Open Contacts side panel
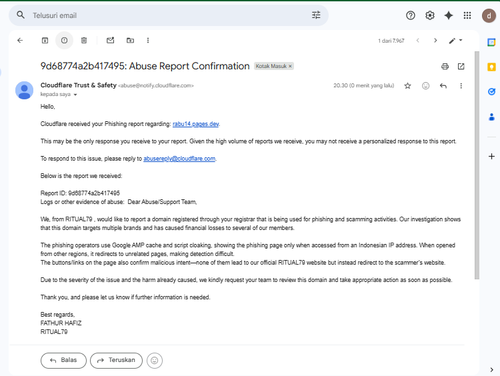This screenshot has width=500, height=376. click(x=491, y=117)
